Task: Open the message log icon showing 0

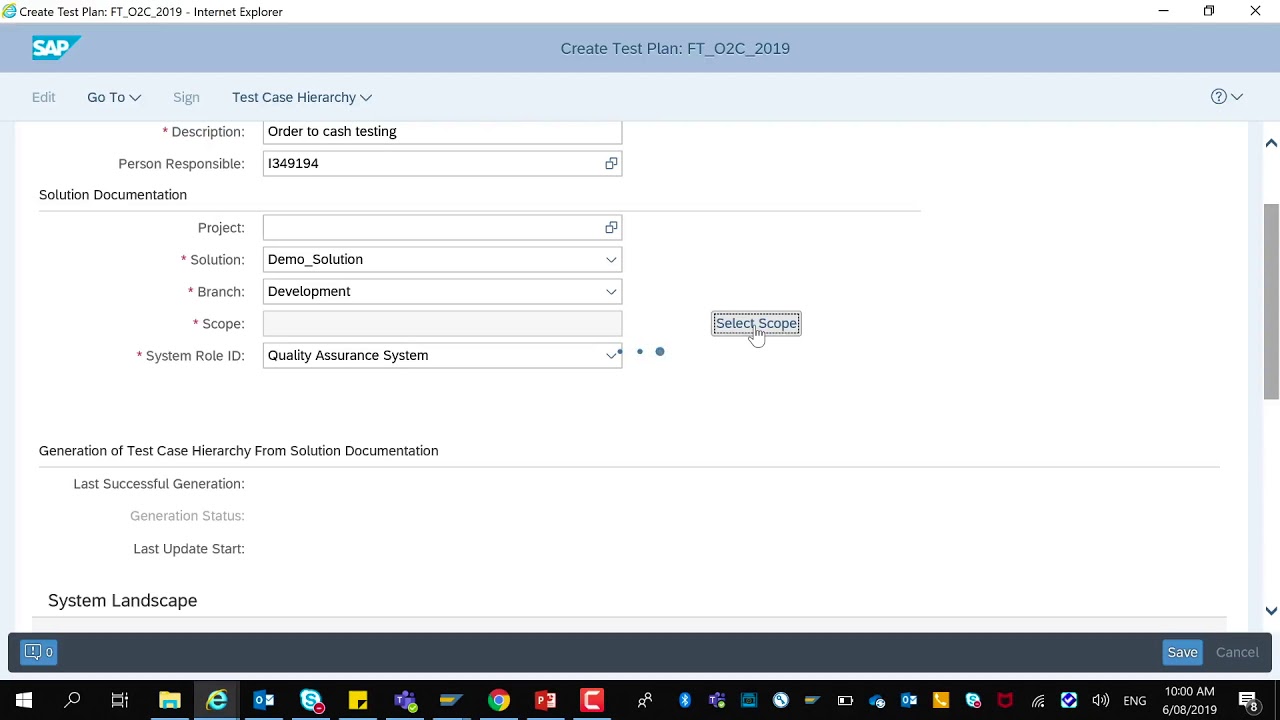Action: [x=39, y=652]
